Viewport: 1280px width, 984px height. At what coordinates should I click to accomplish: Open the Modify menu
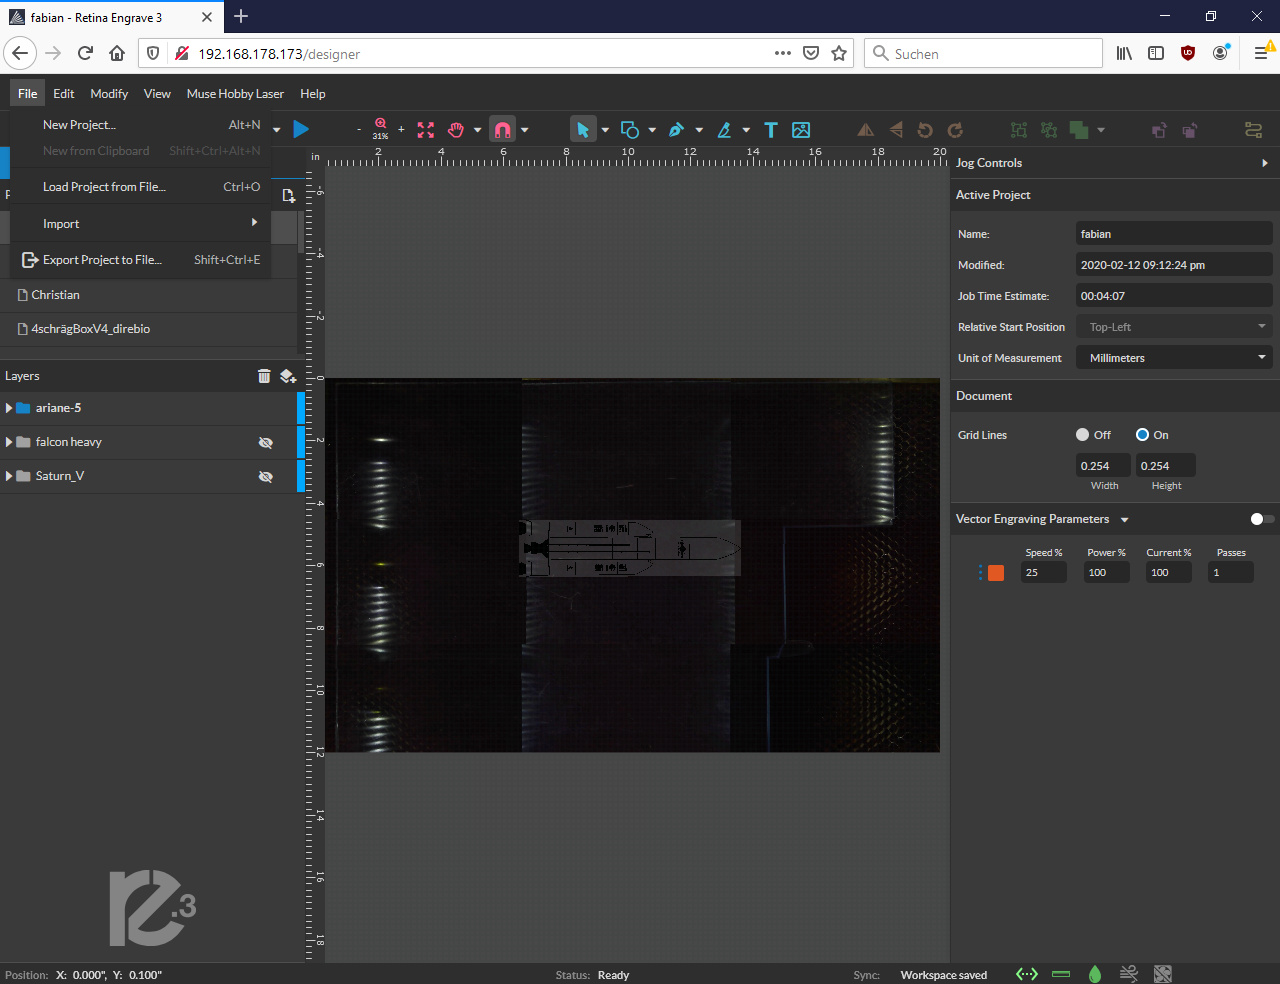[109, 93]
